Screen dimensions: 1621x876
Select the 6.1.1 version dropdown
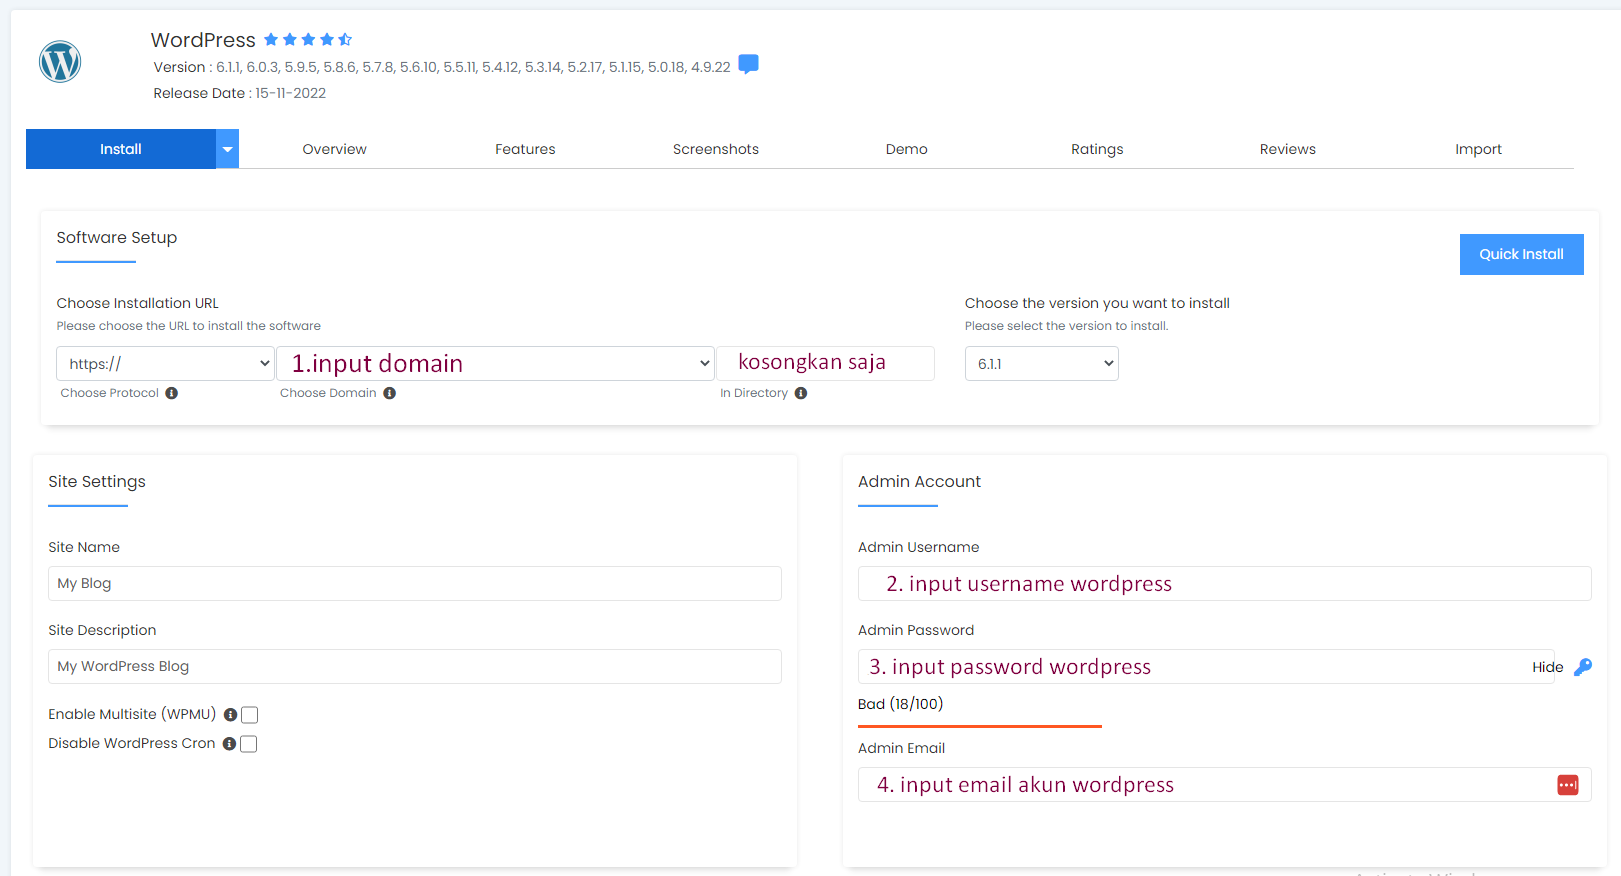click(1042, 364)
